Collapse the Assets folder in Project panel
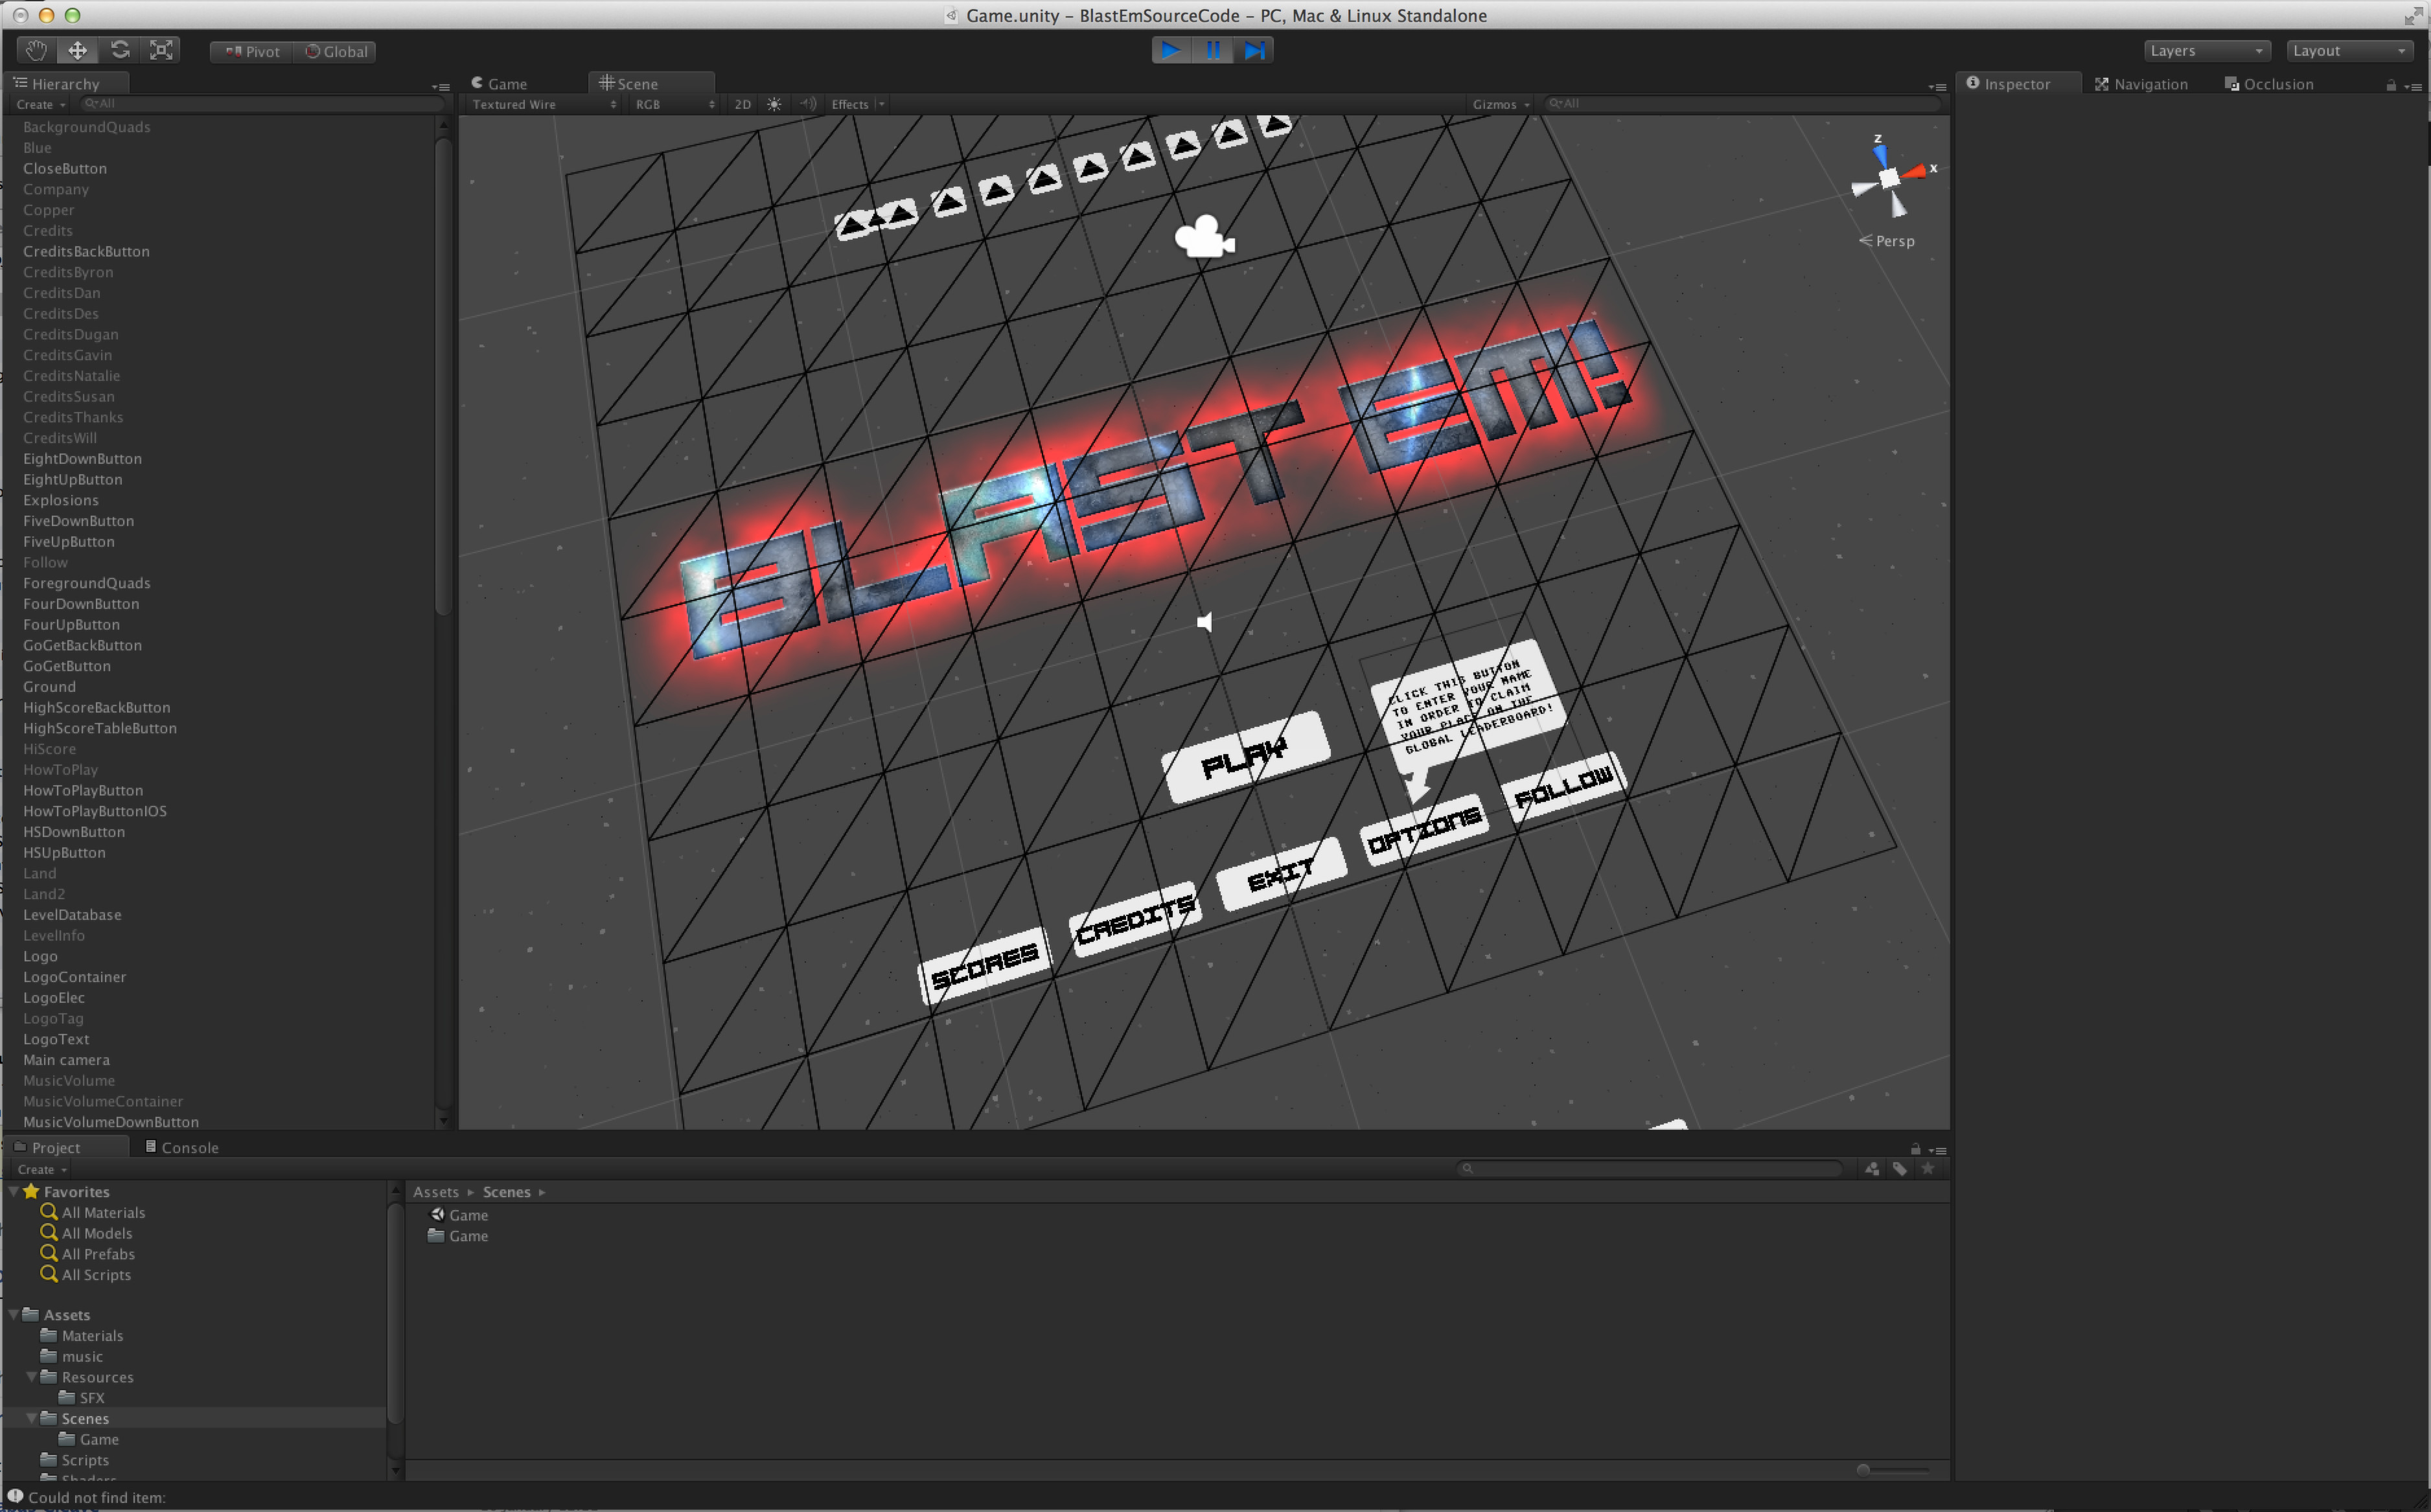 point(13,1315)
